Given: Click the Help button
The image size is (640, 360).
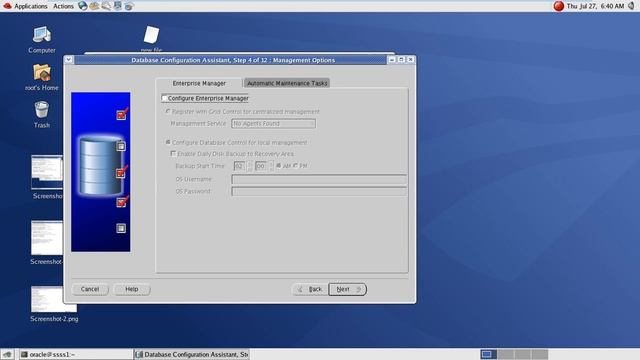Looking at the screenshot, I should (131, 289).
